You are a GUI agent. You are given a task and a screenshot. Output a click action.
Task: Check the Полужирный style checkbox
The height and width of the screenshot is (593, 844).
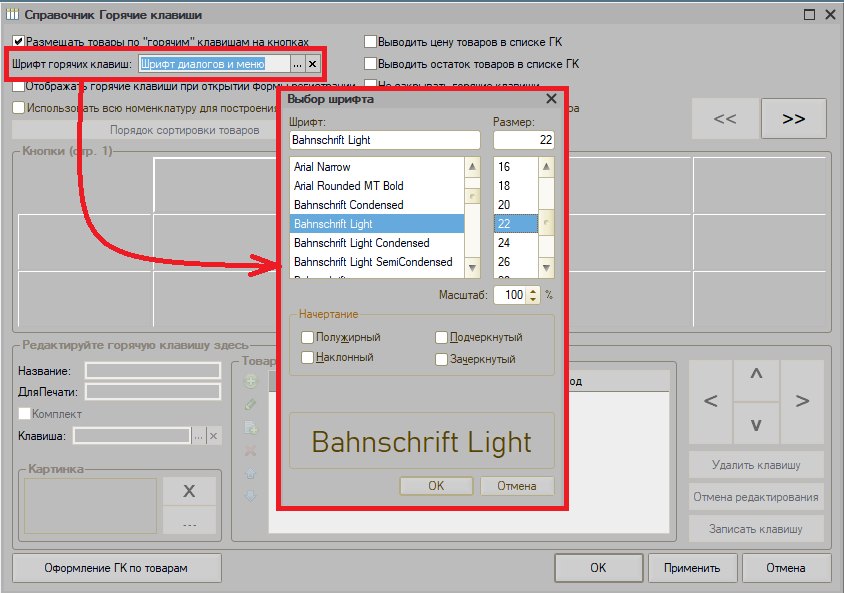307,337
